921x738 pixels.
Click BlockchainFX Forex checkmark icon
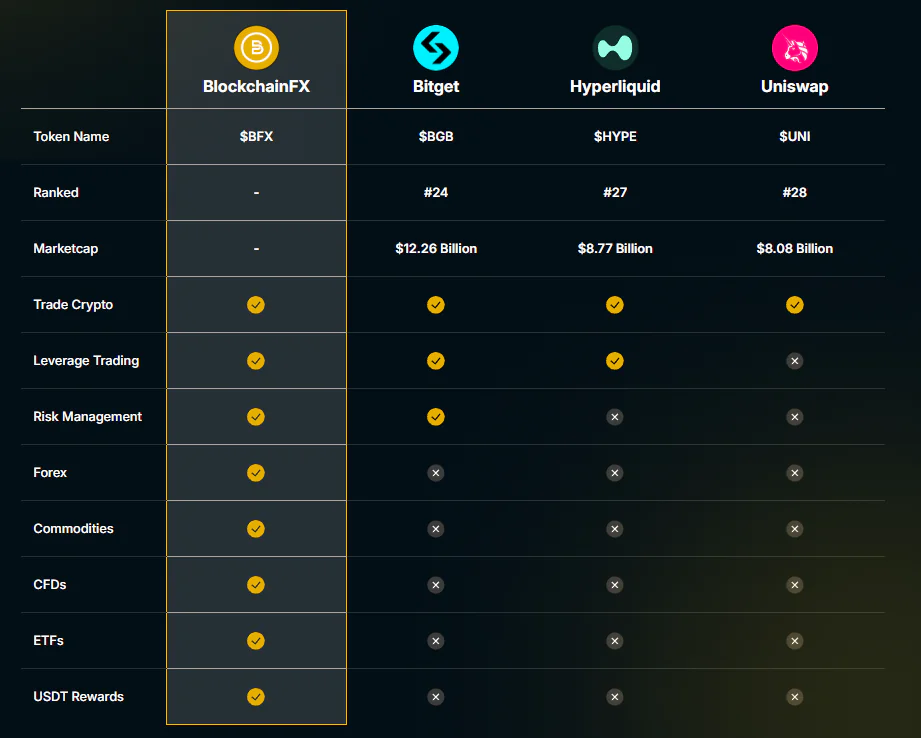[x=256, y=472]
